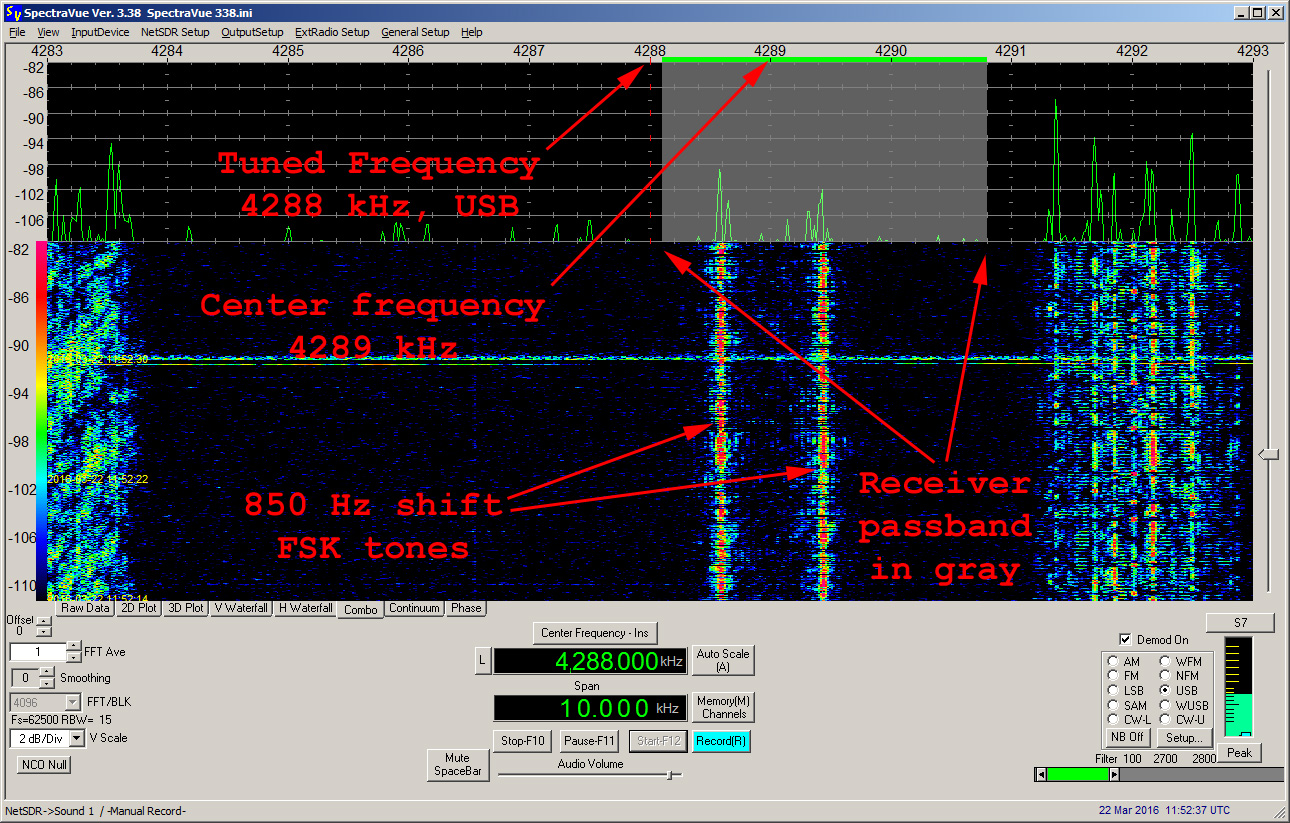1290x823 pixels.
Task: Select the LSB demodulation mode
Action: pos(1114,690)
